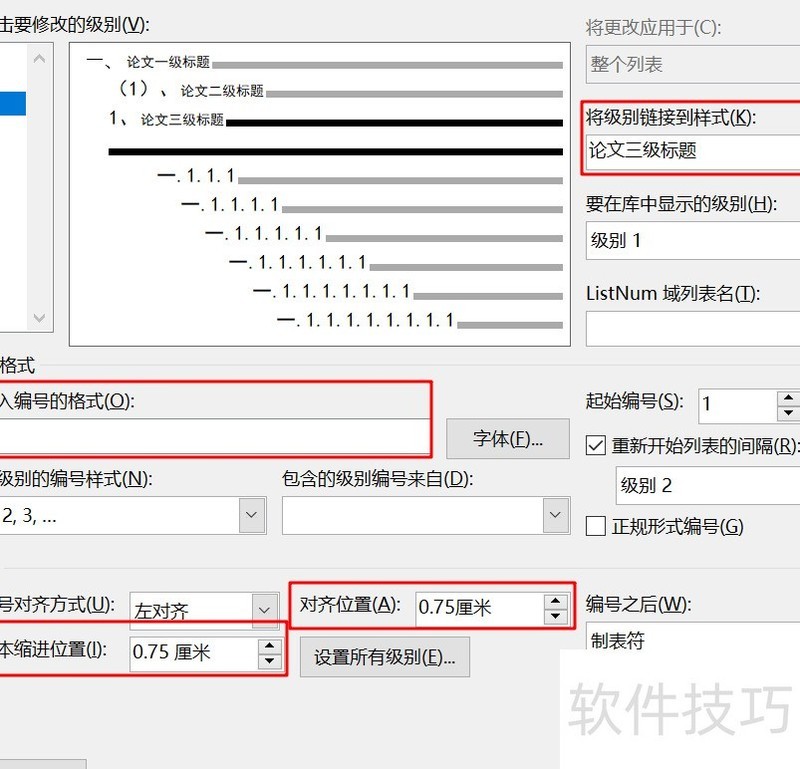This screenshot has width=800, height=769.
Task: Click the 字体(F) button
Action: 507,438
